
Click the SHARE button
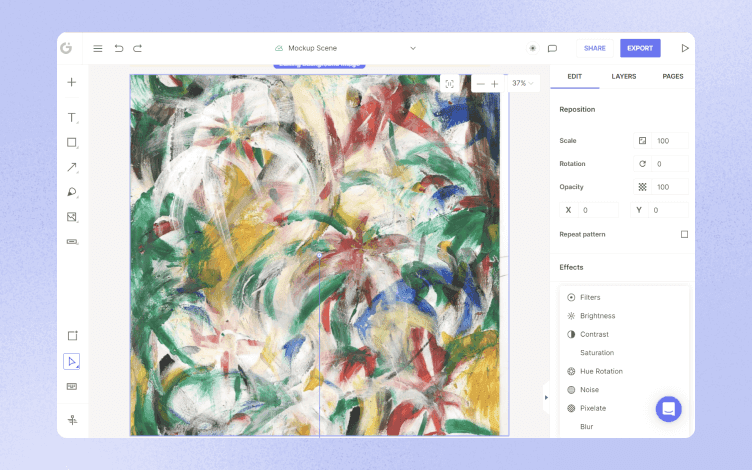595,48
